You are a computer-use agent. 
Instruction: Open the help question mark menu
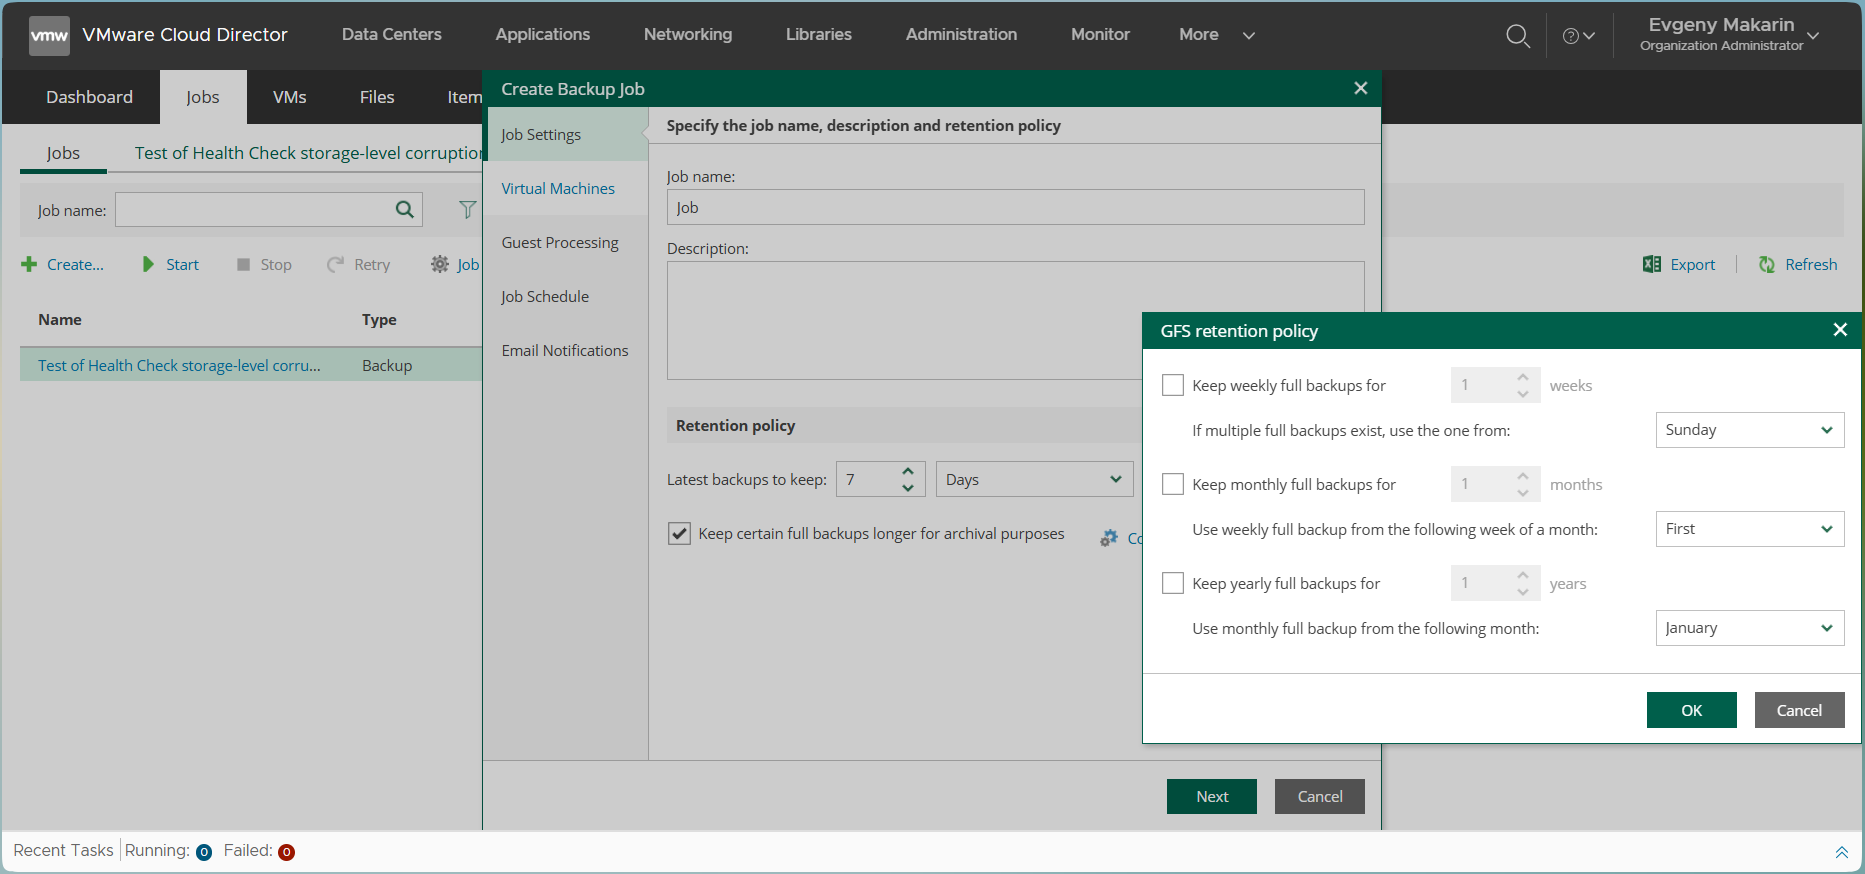[x=1578, y=36]
